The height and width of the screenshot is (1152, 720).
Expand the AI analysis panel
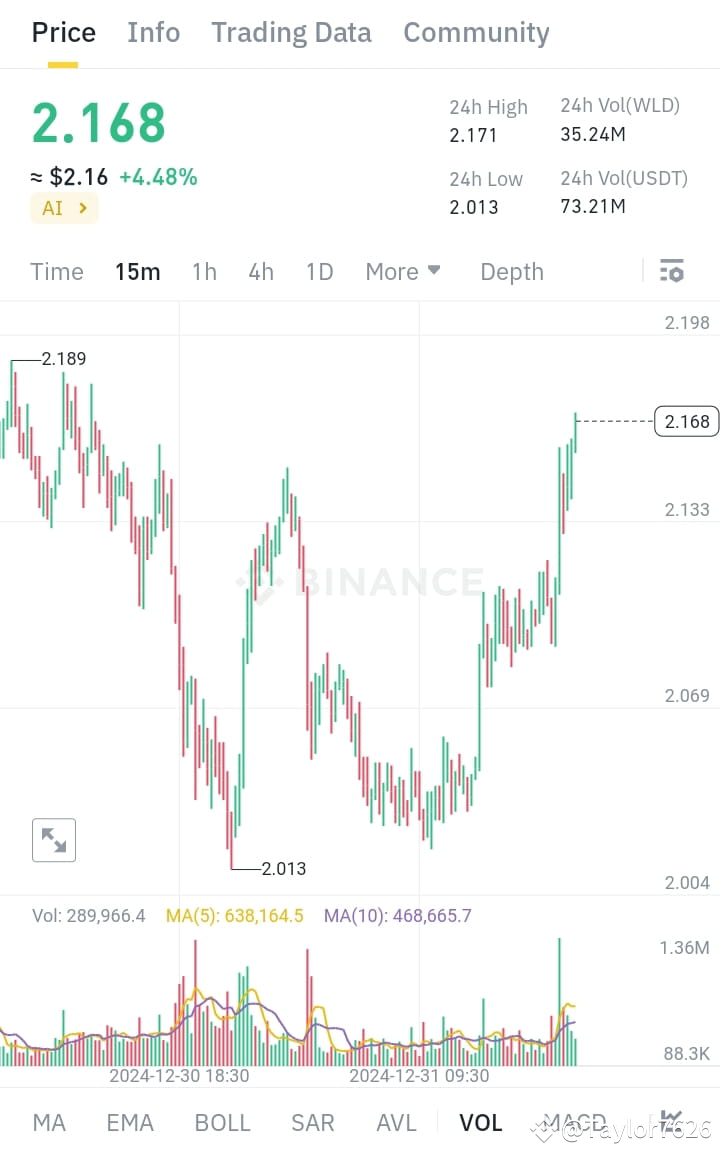coord(64,208)
